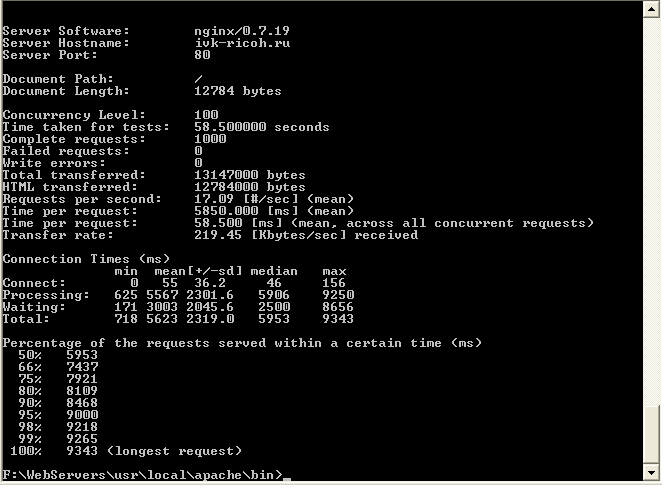Click the 58.500000 seconds test time value
This screenshot has height=485, width=662.
pyautogui.click(x=262, y=127)
